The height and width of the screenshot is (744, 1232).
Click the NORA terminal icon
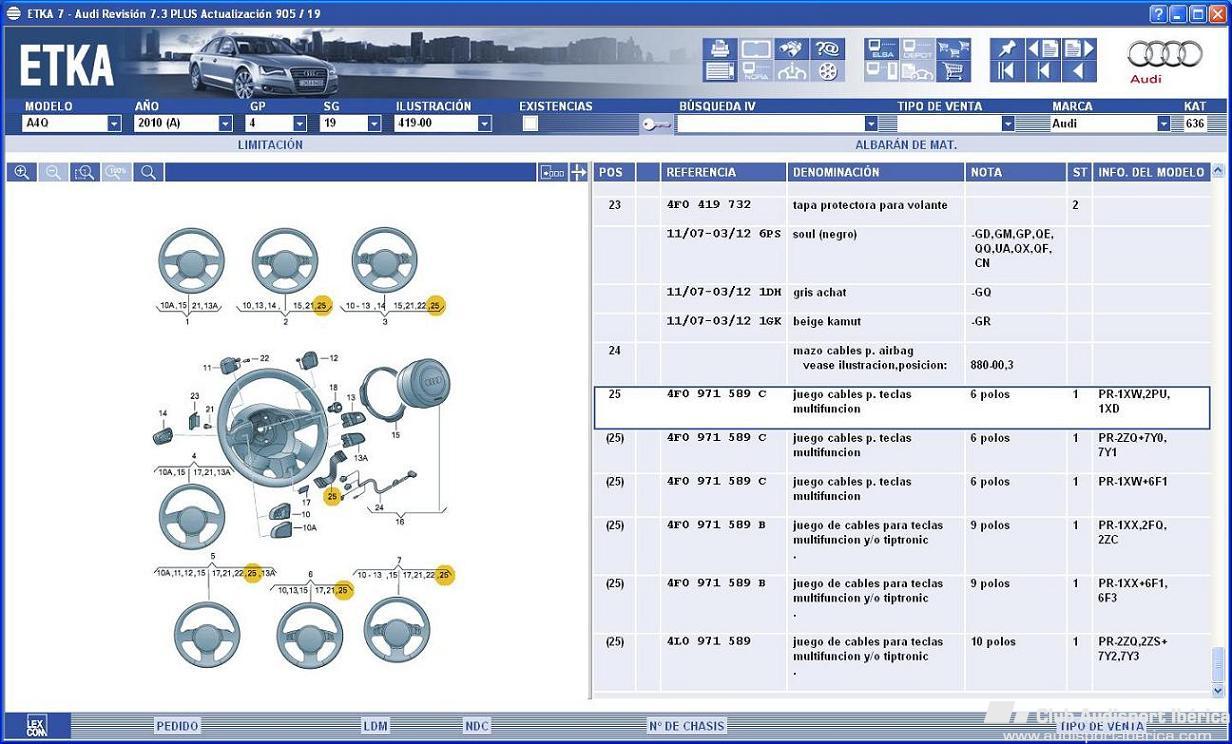tap(755, 71)
